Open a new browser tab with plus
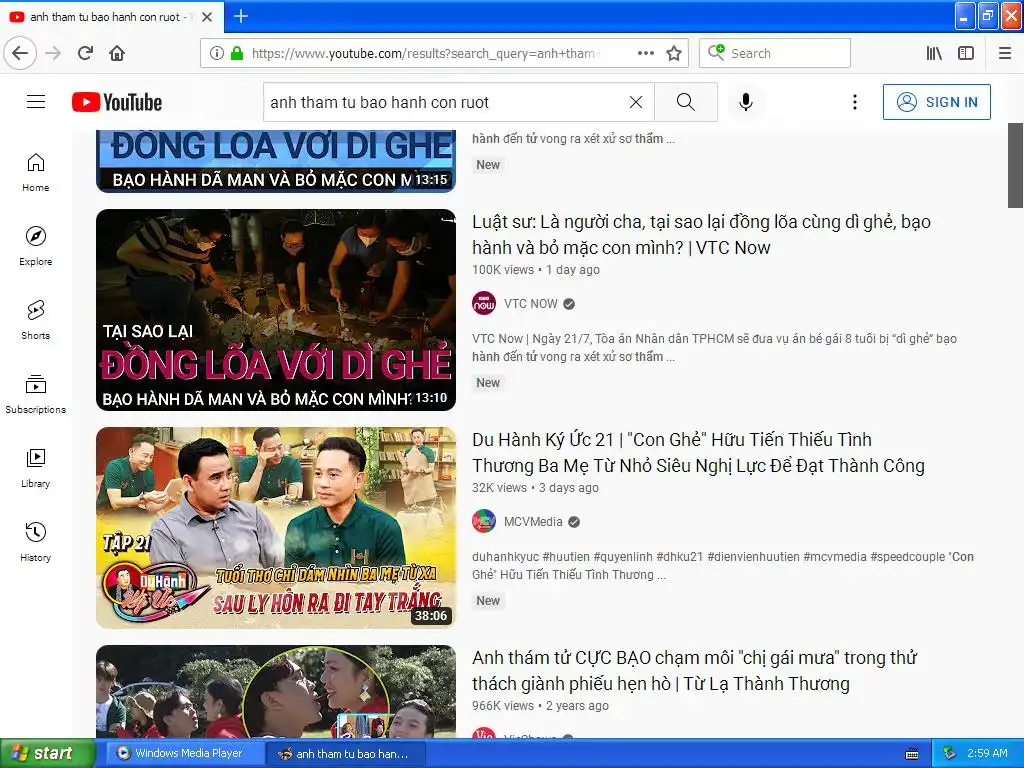The image size is (1024, 768). 241,16
